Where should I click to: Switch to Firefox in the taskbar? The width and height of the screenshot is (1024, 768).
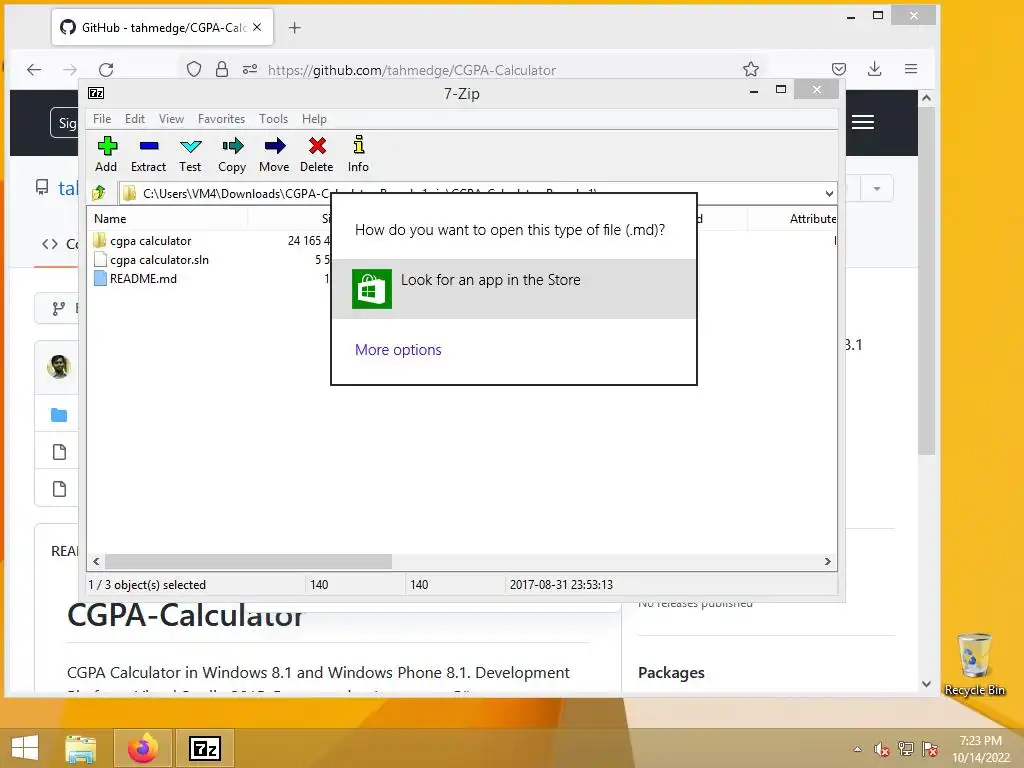click(143, 748)
